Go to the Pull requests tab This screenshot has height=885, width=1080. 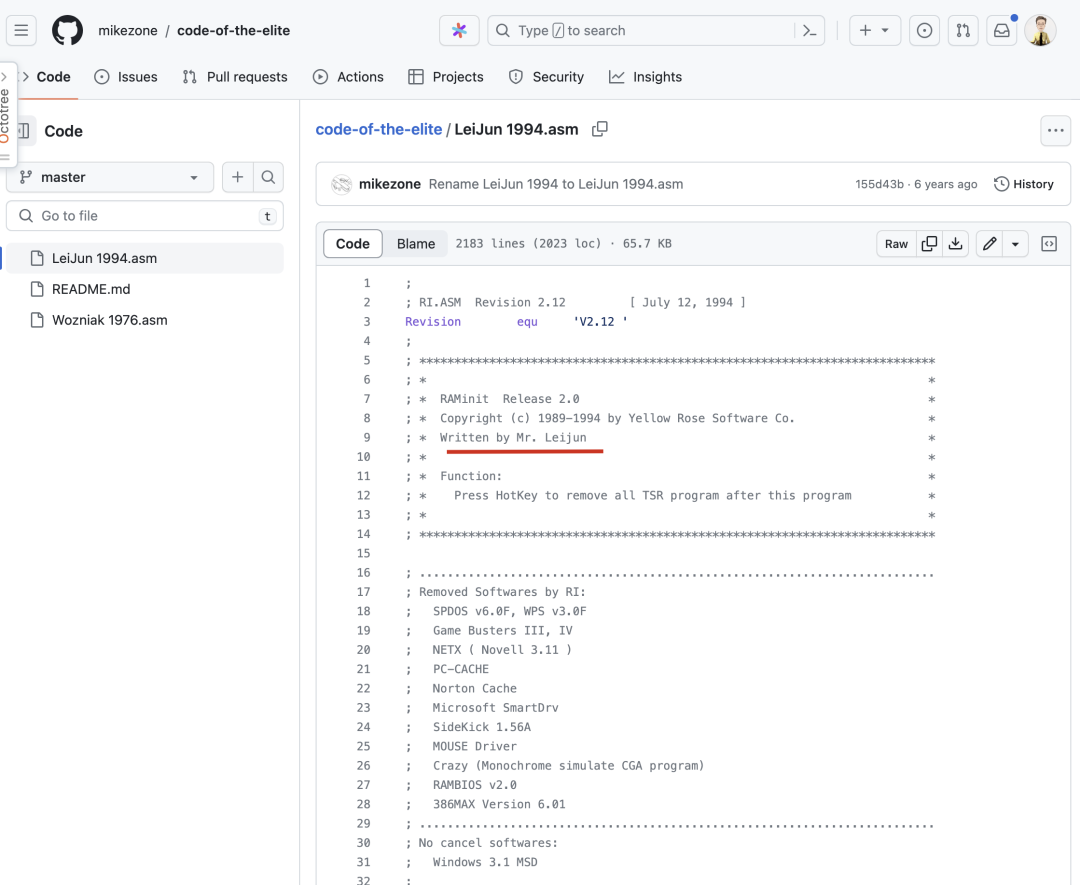235,77
